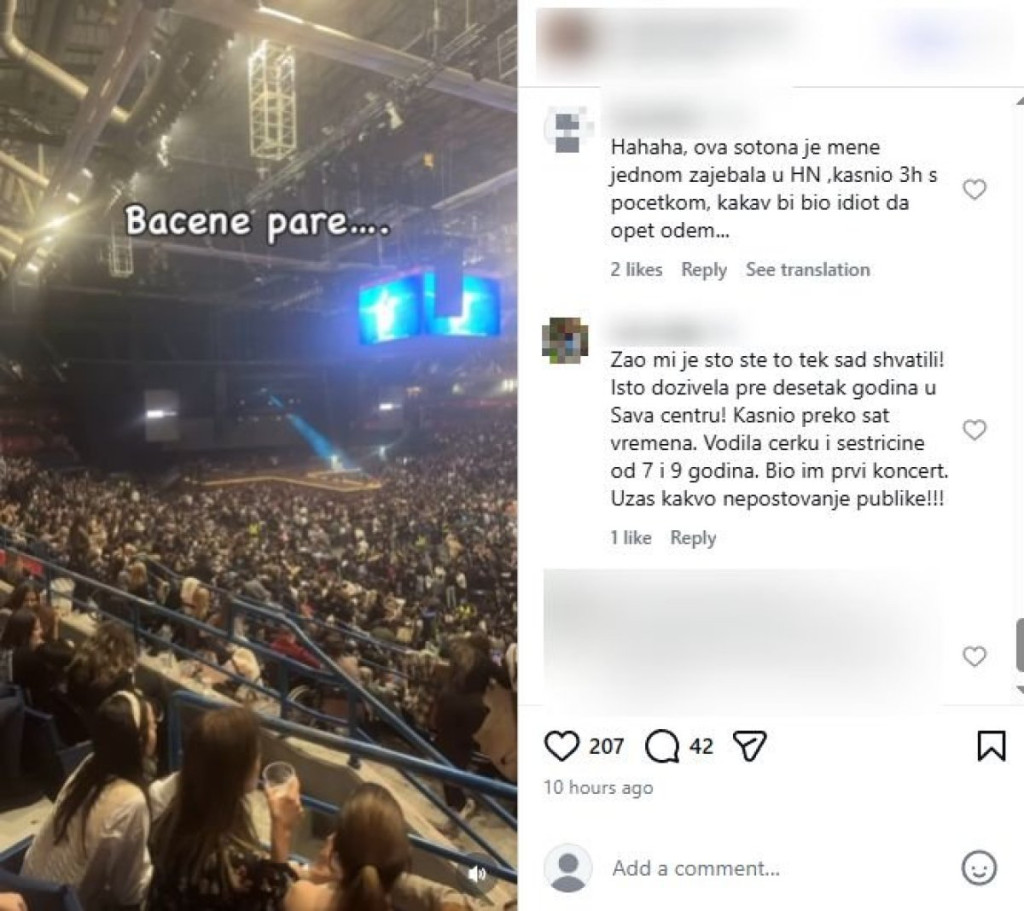Open second commenter's profile avatar
Viewport: 1024px width, 911px height.
566,340
